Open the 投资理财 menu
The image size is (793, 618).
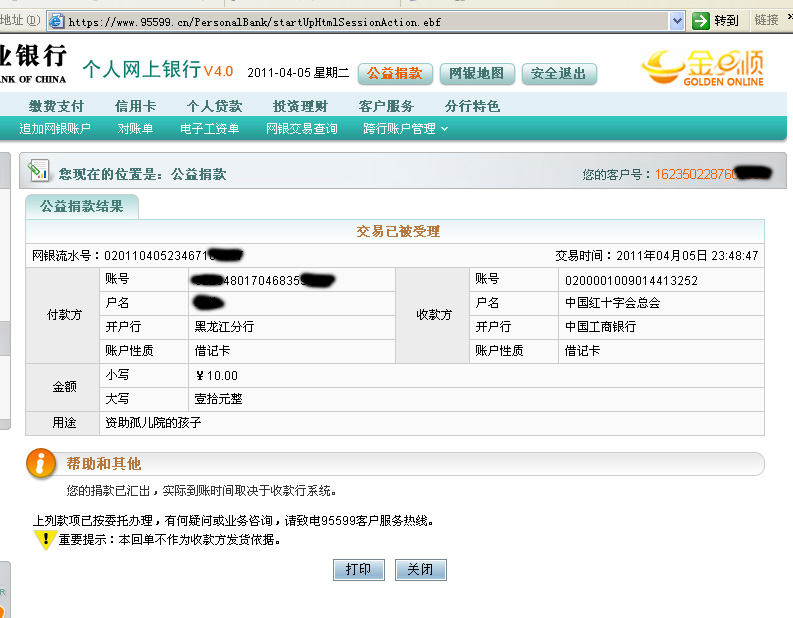(x=300, y=106)
